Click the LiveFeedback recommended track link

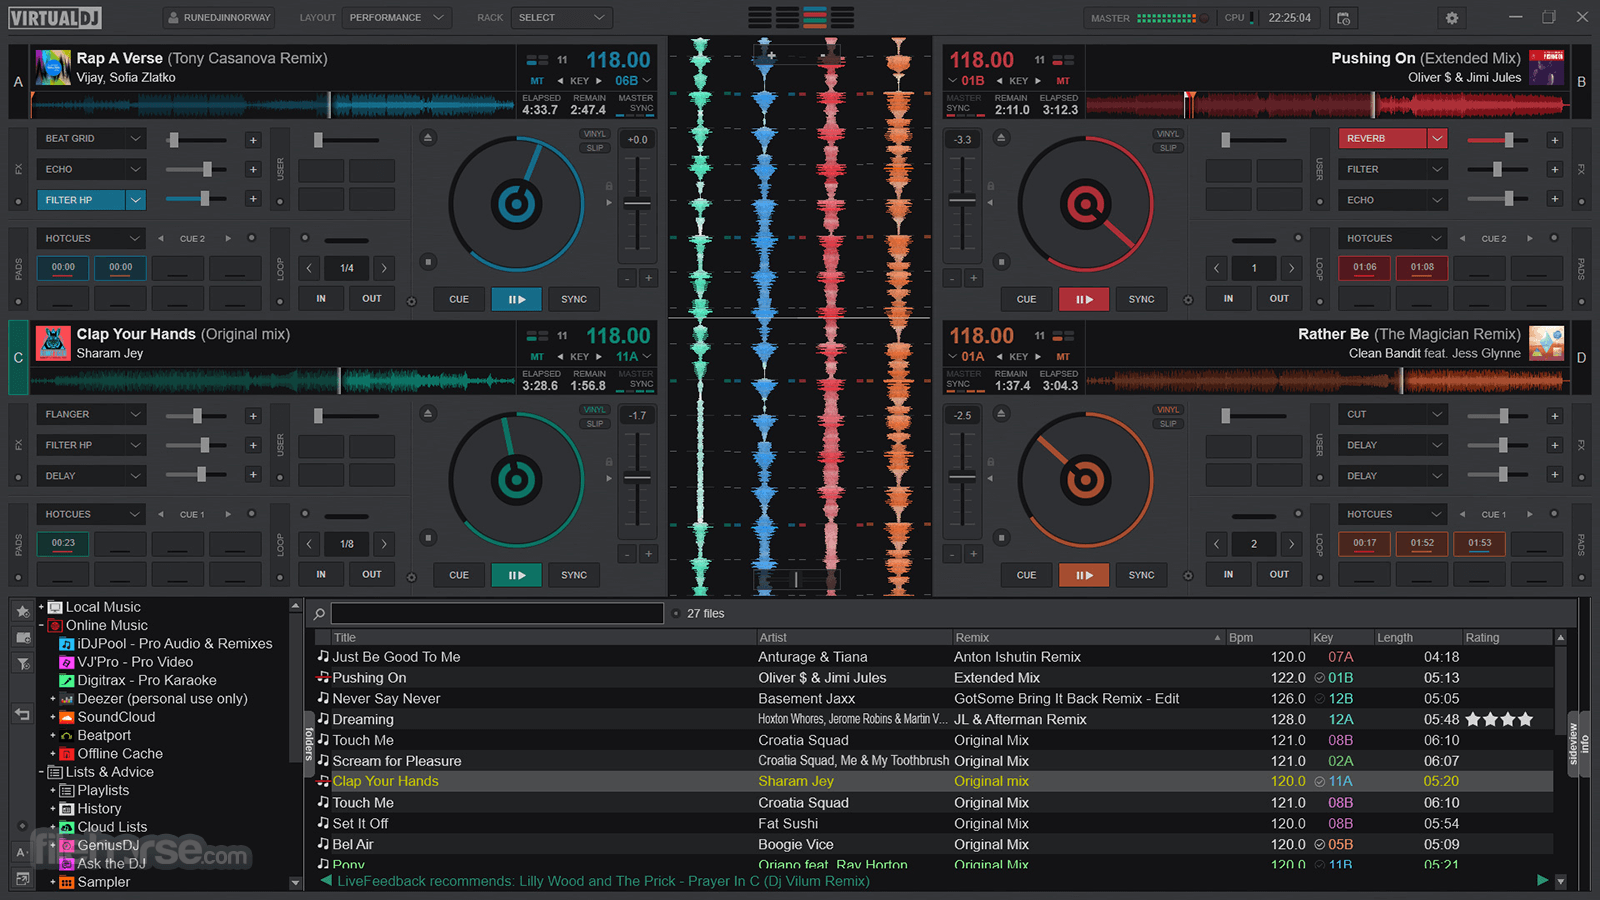(x=600, y=881)
